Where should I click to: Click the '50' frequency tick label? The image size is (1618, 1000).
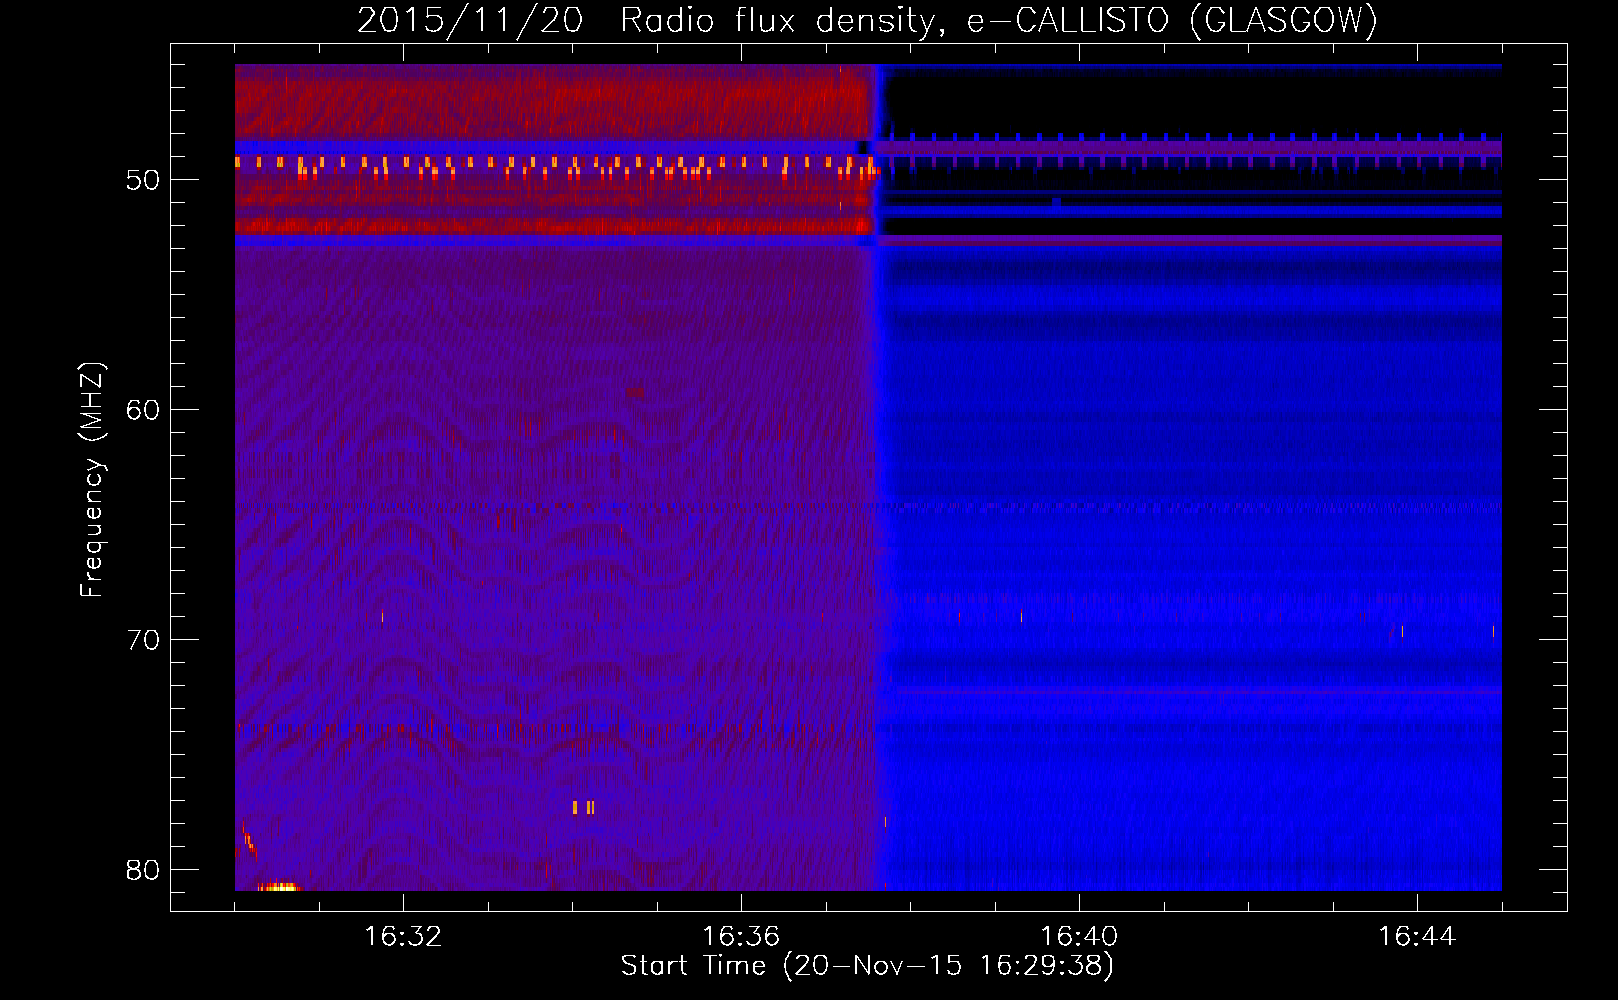coord(143,180)
